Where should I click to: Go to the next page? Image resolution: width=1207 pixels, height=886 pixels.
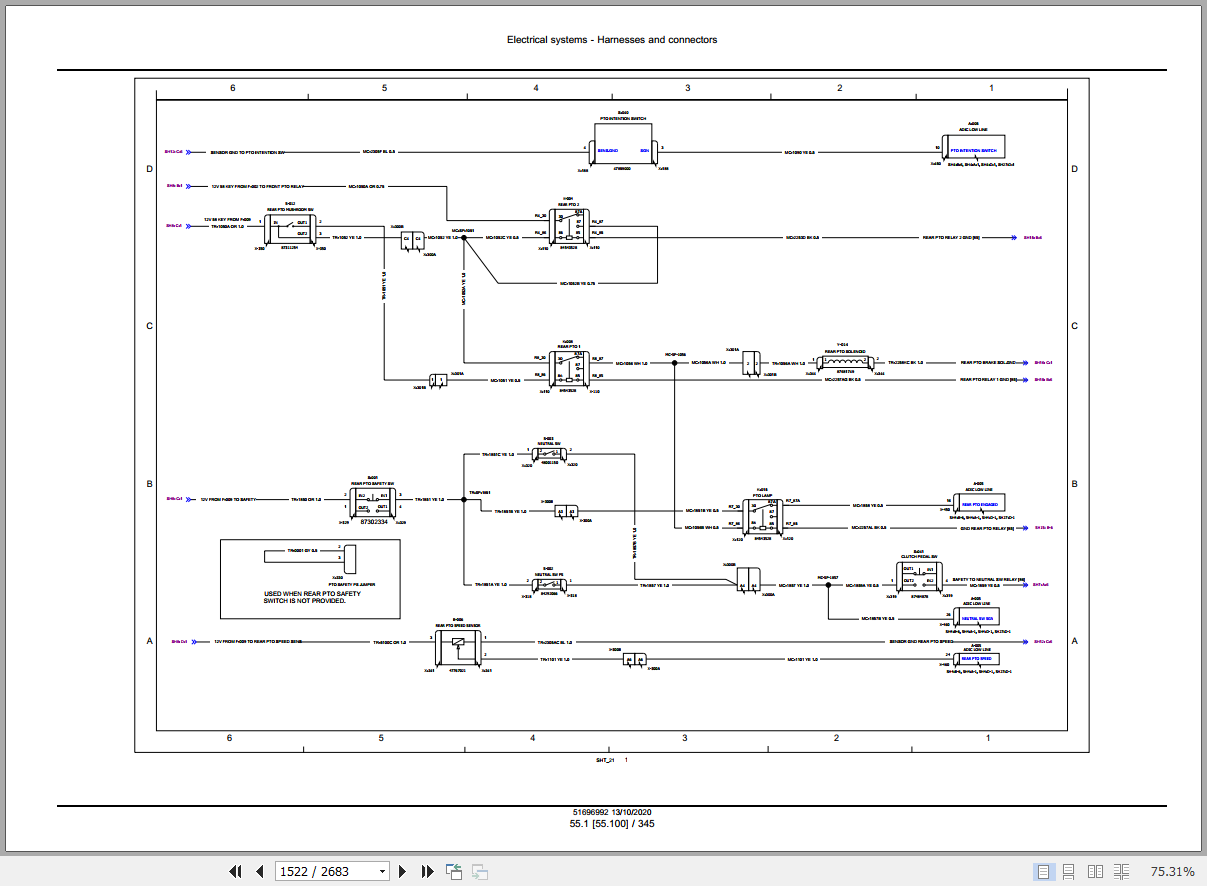coord(403,871)
